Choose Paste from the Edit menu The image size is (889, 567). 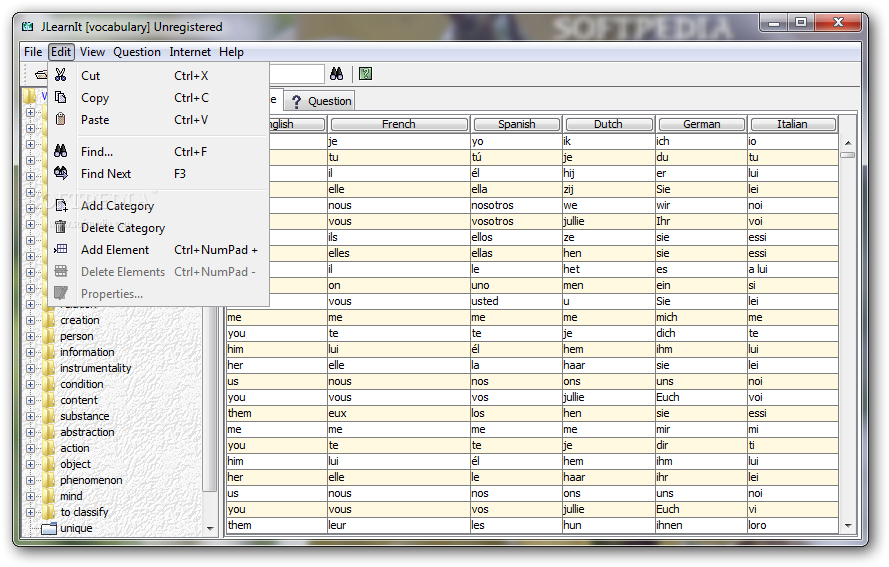[x=159, y=120]
